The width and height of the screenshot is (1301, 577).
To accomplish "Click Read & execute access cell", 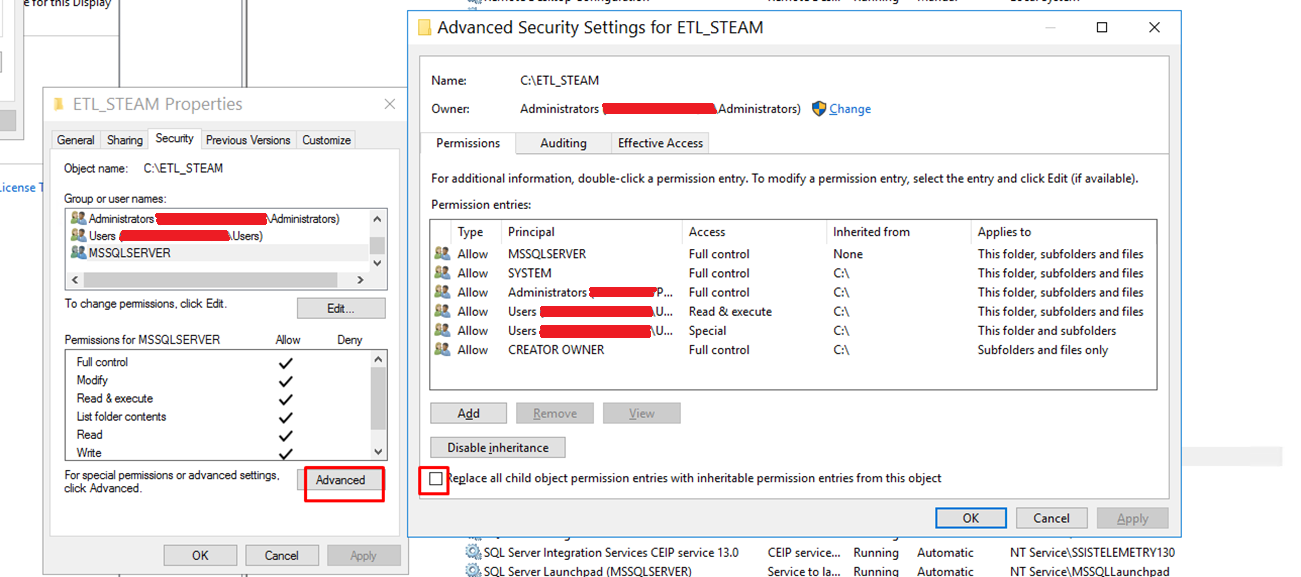I will click(730, 311).
